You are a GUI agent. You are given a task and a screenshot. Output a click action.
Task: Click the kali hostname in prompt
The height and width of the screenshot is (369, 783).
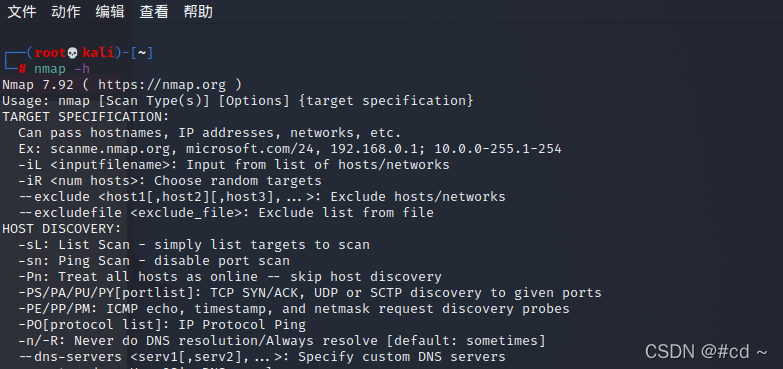[x=98, y=53]
